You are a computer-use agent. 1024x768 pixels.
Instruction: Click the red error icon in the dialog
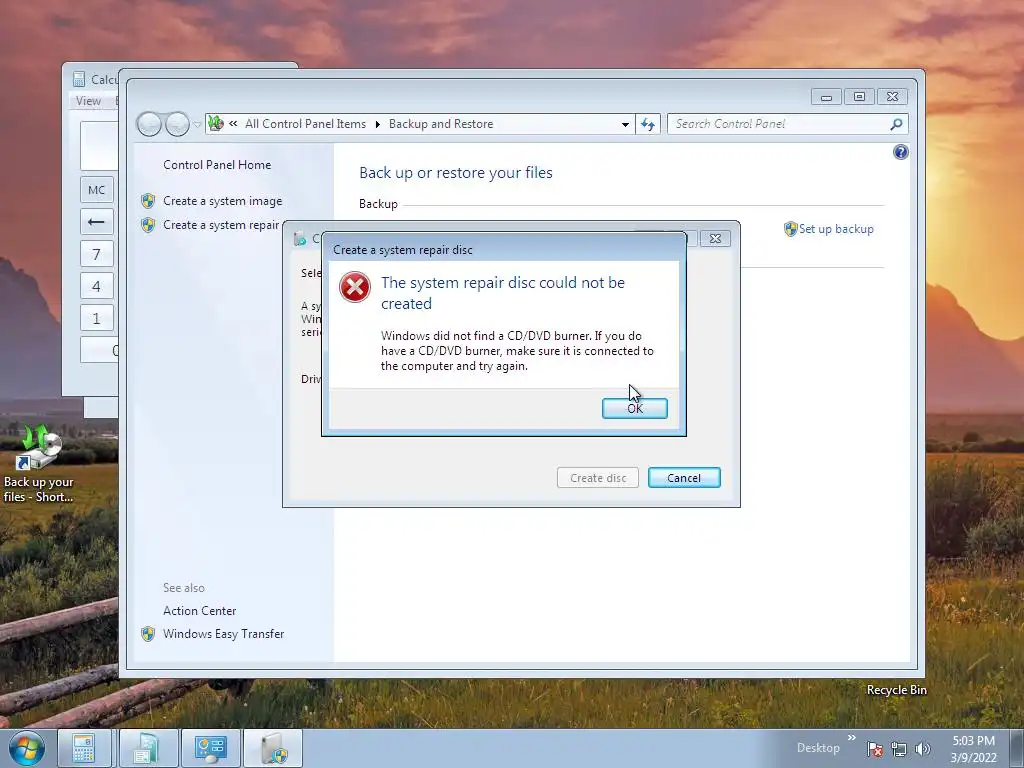[355, 287]
